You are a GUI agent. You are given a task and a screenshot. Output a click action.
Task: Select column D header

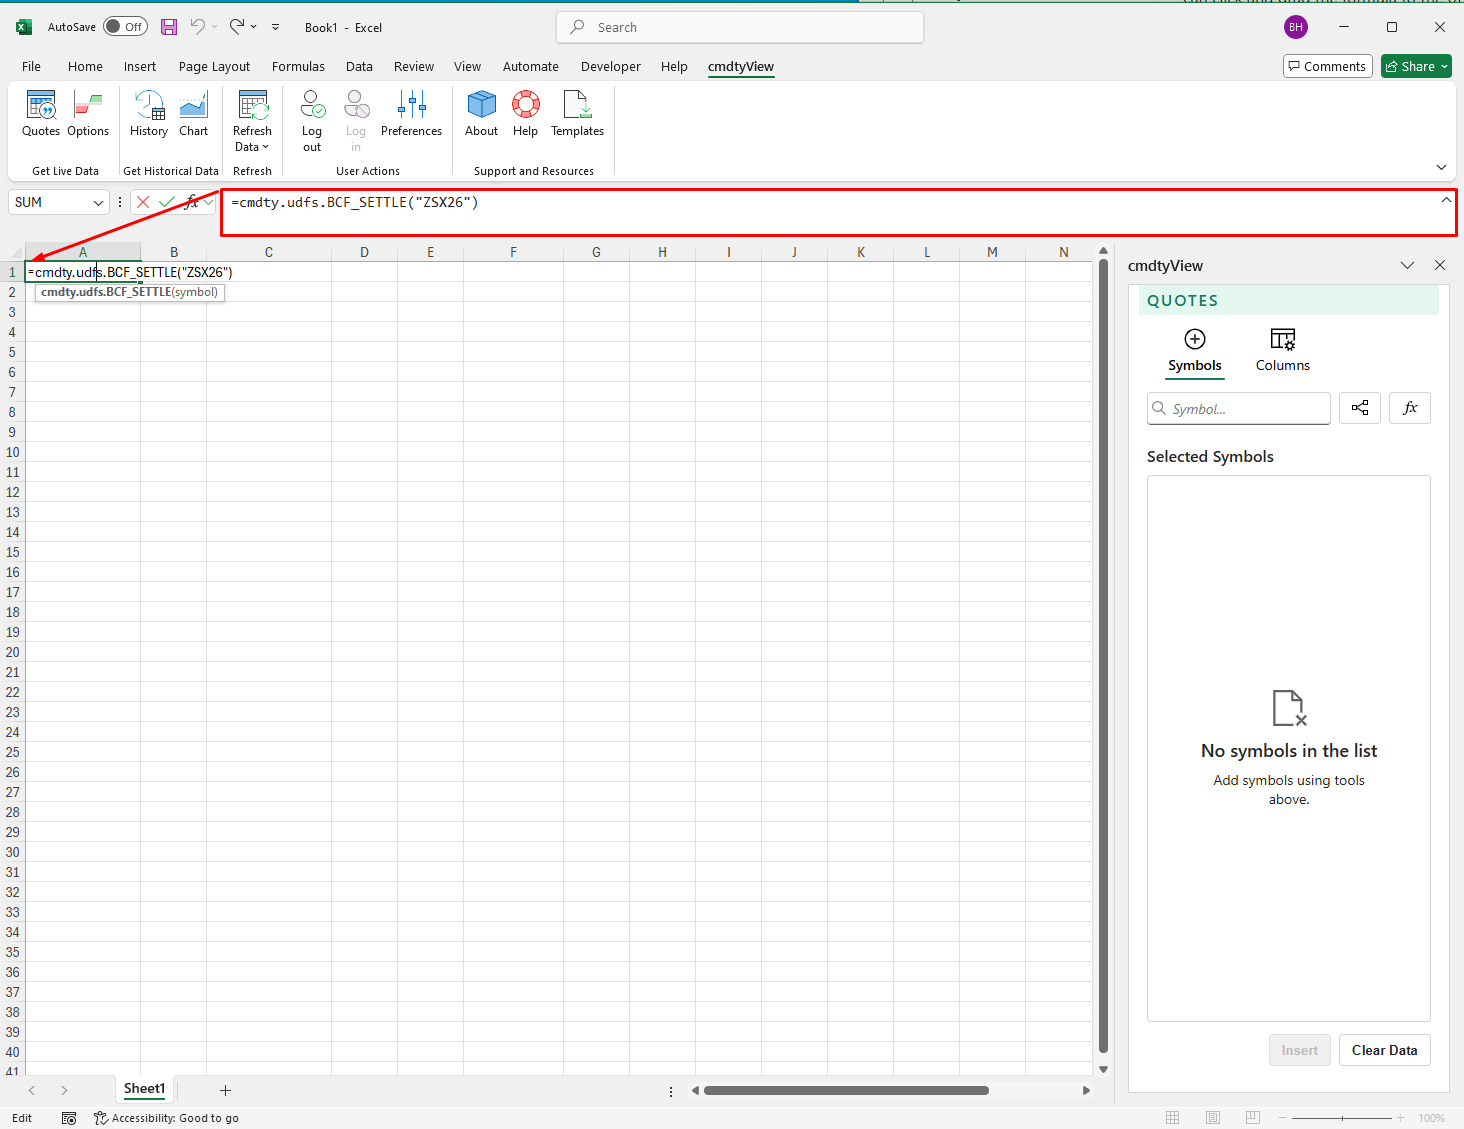(x=364, y=252)
